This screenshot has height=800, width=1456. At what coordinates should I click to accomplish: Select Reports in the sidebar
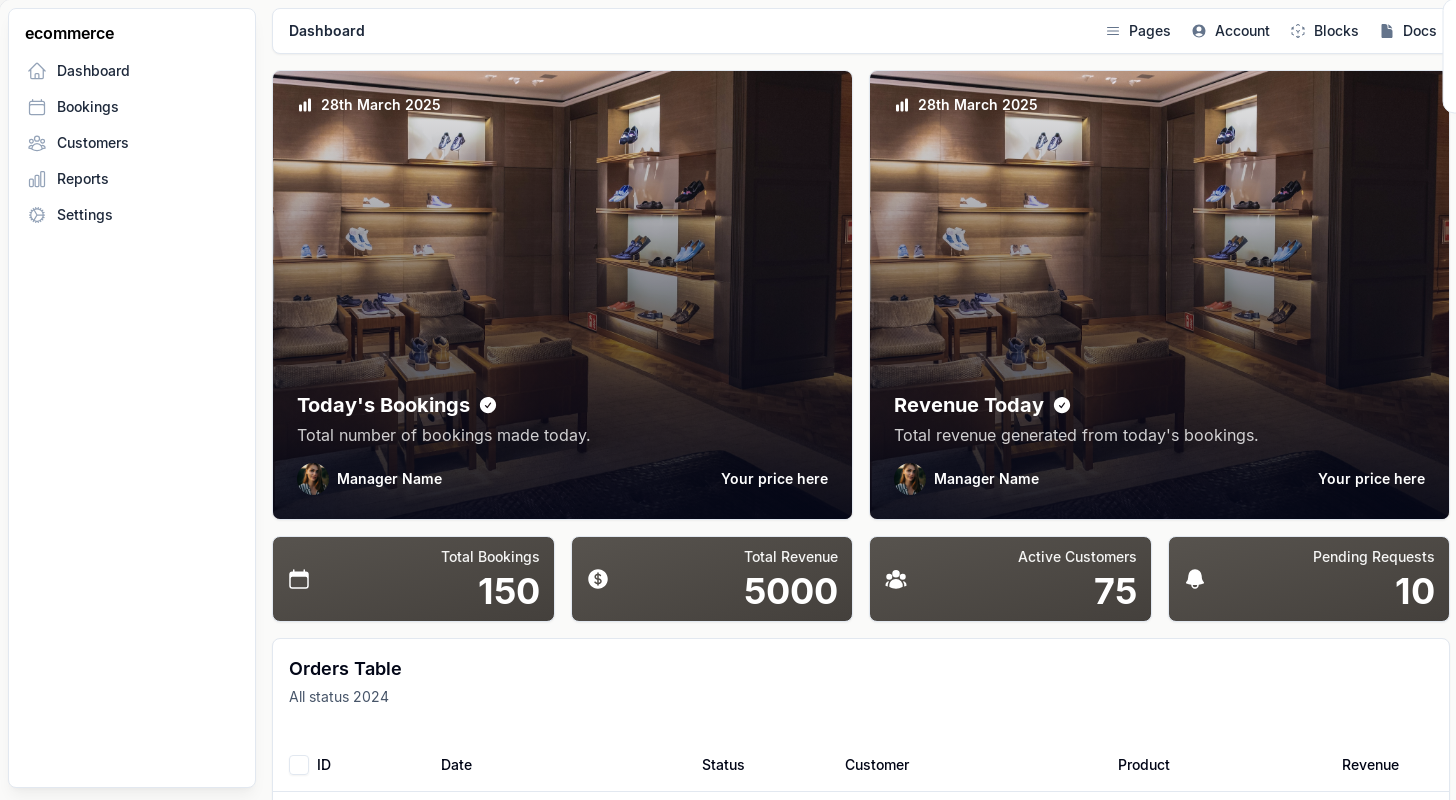pyautogui.click(x=83, y=179)
